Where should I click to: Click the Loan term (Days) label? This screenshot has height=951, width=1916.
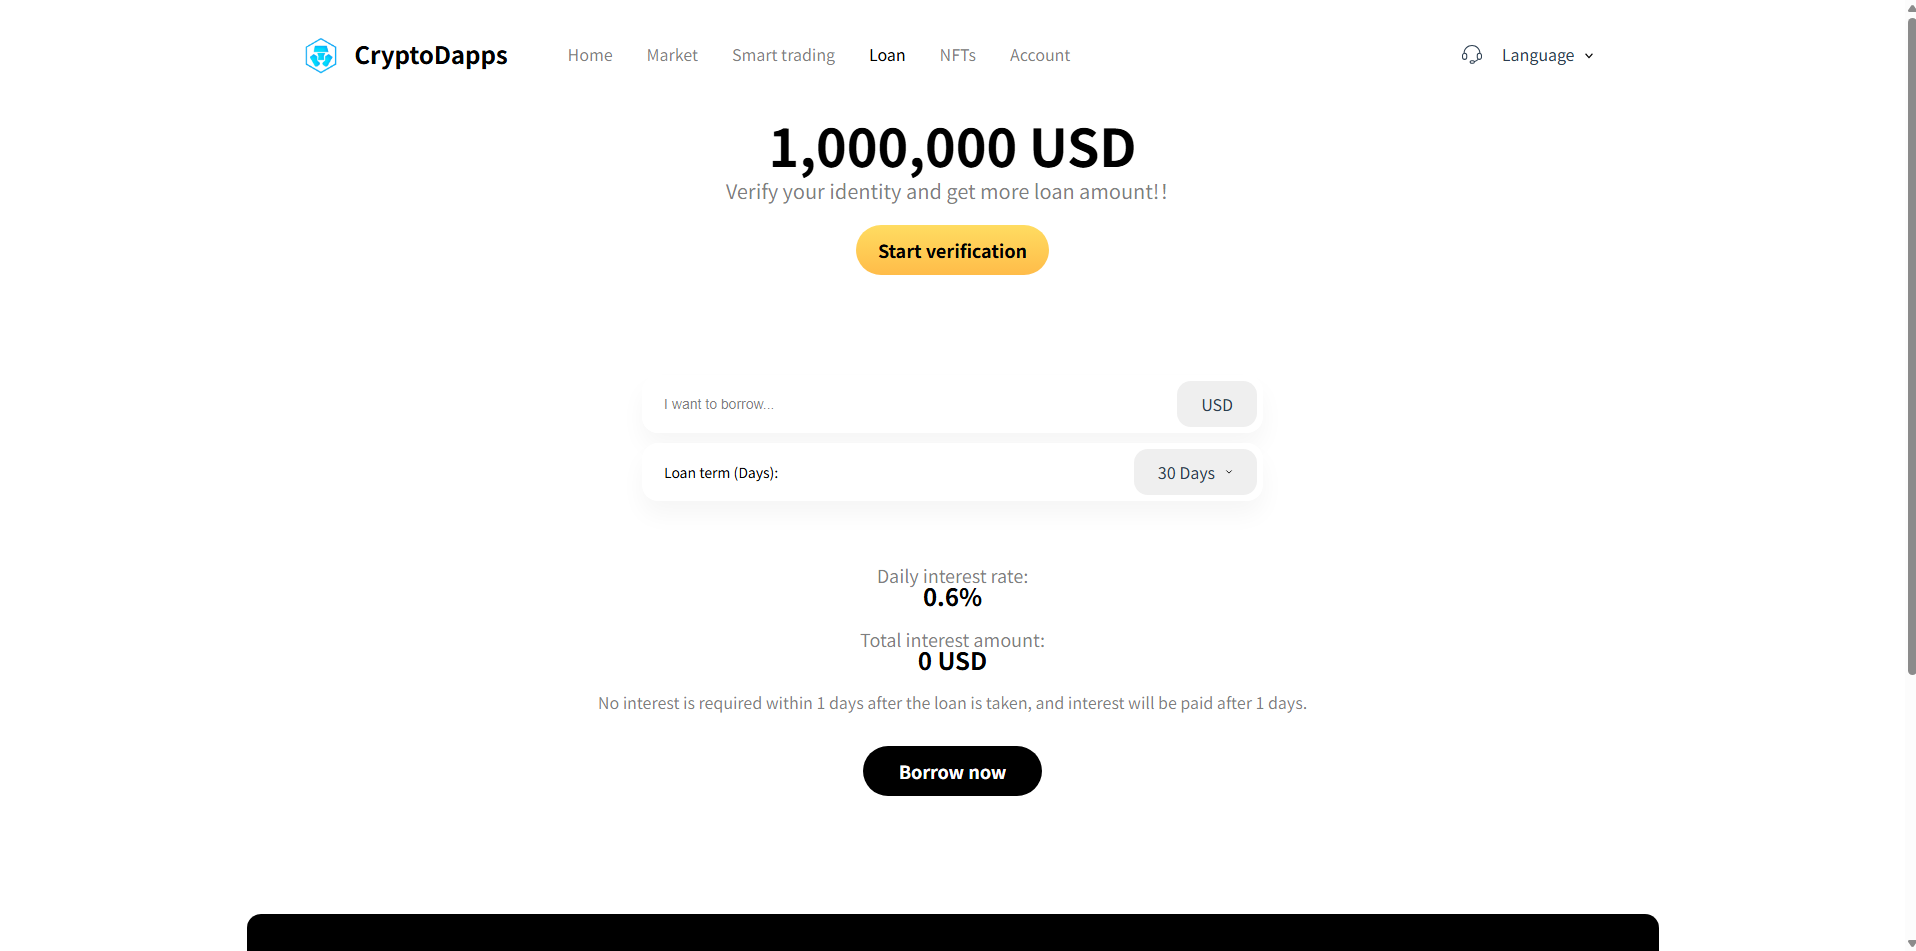point(721,473)
